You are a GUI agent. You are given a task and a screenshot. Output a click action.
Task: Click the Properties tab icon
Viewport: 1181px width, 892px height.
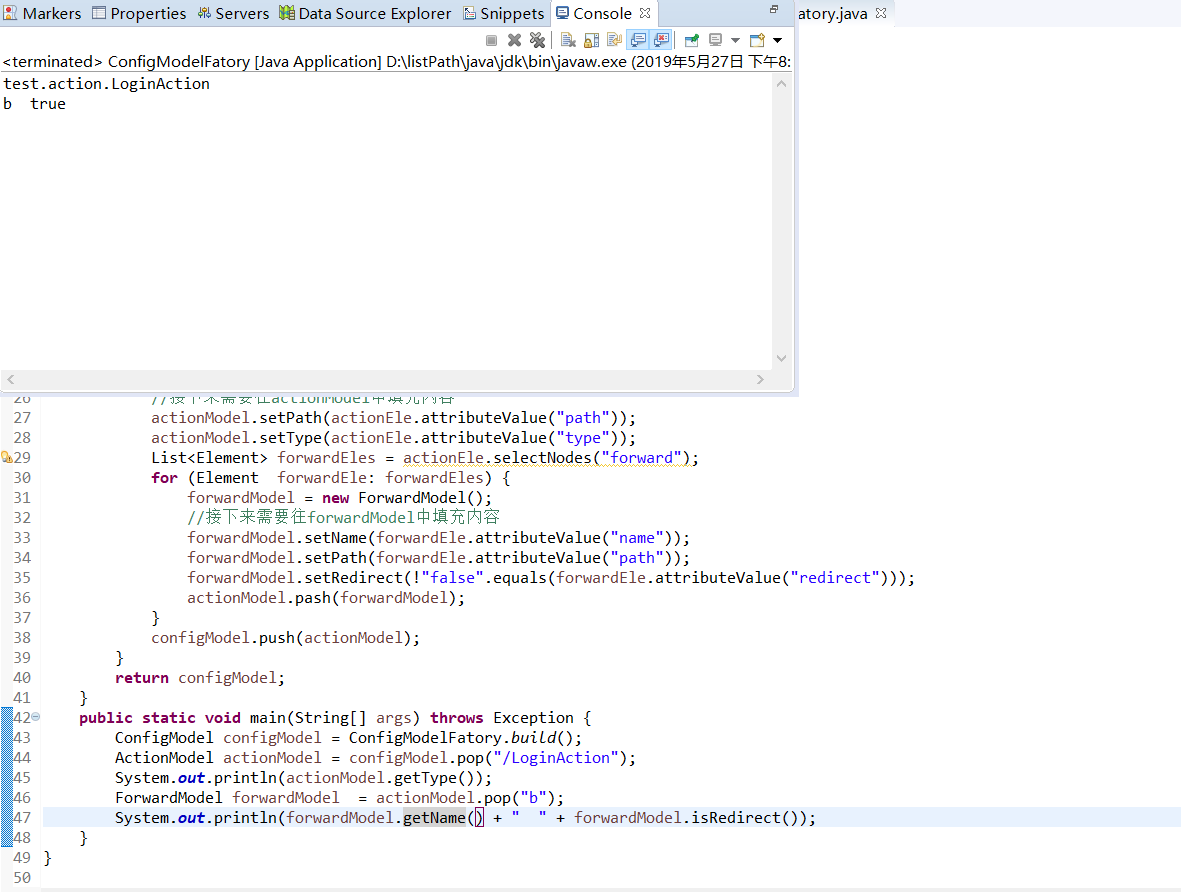(99, 13)
